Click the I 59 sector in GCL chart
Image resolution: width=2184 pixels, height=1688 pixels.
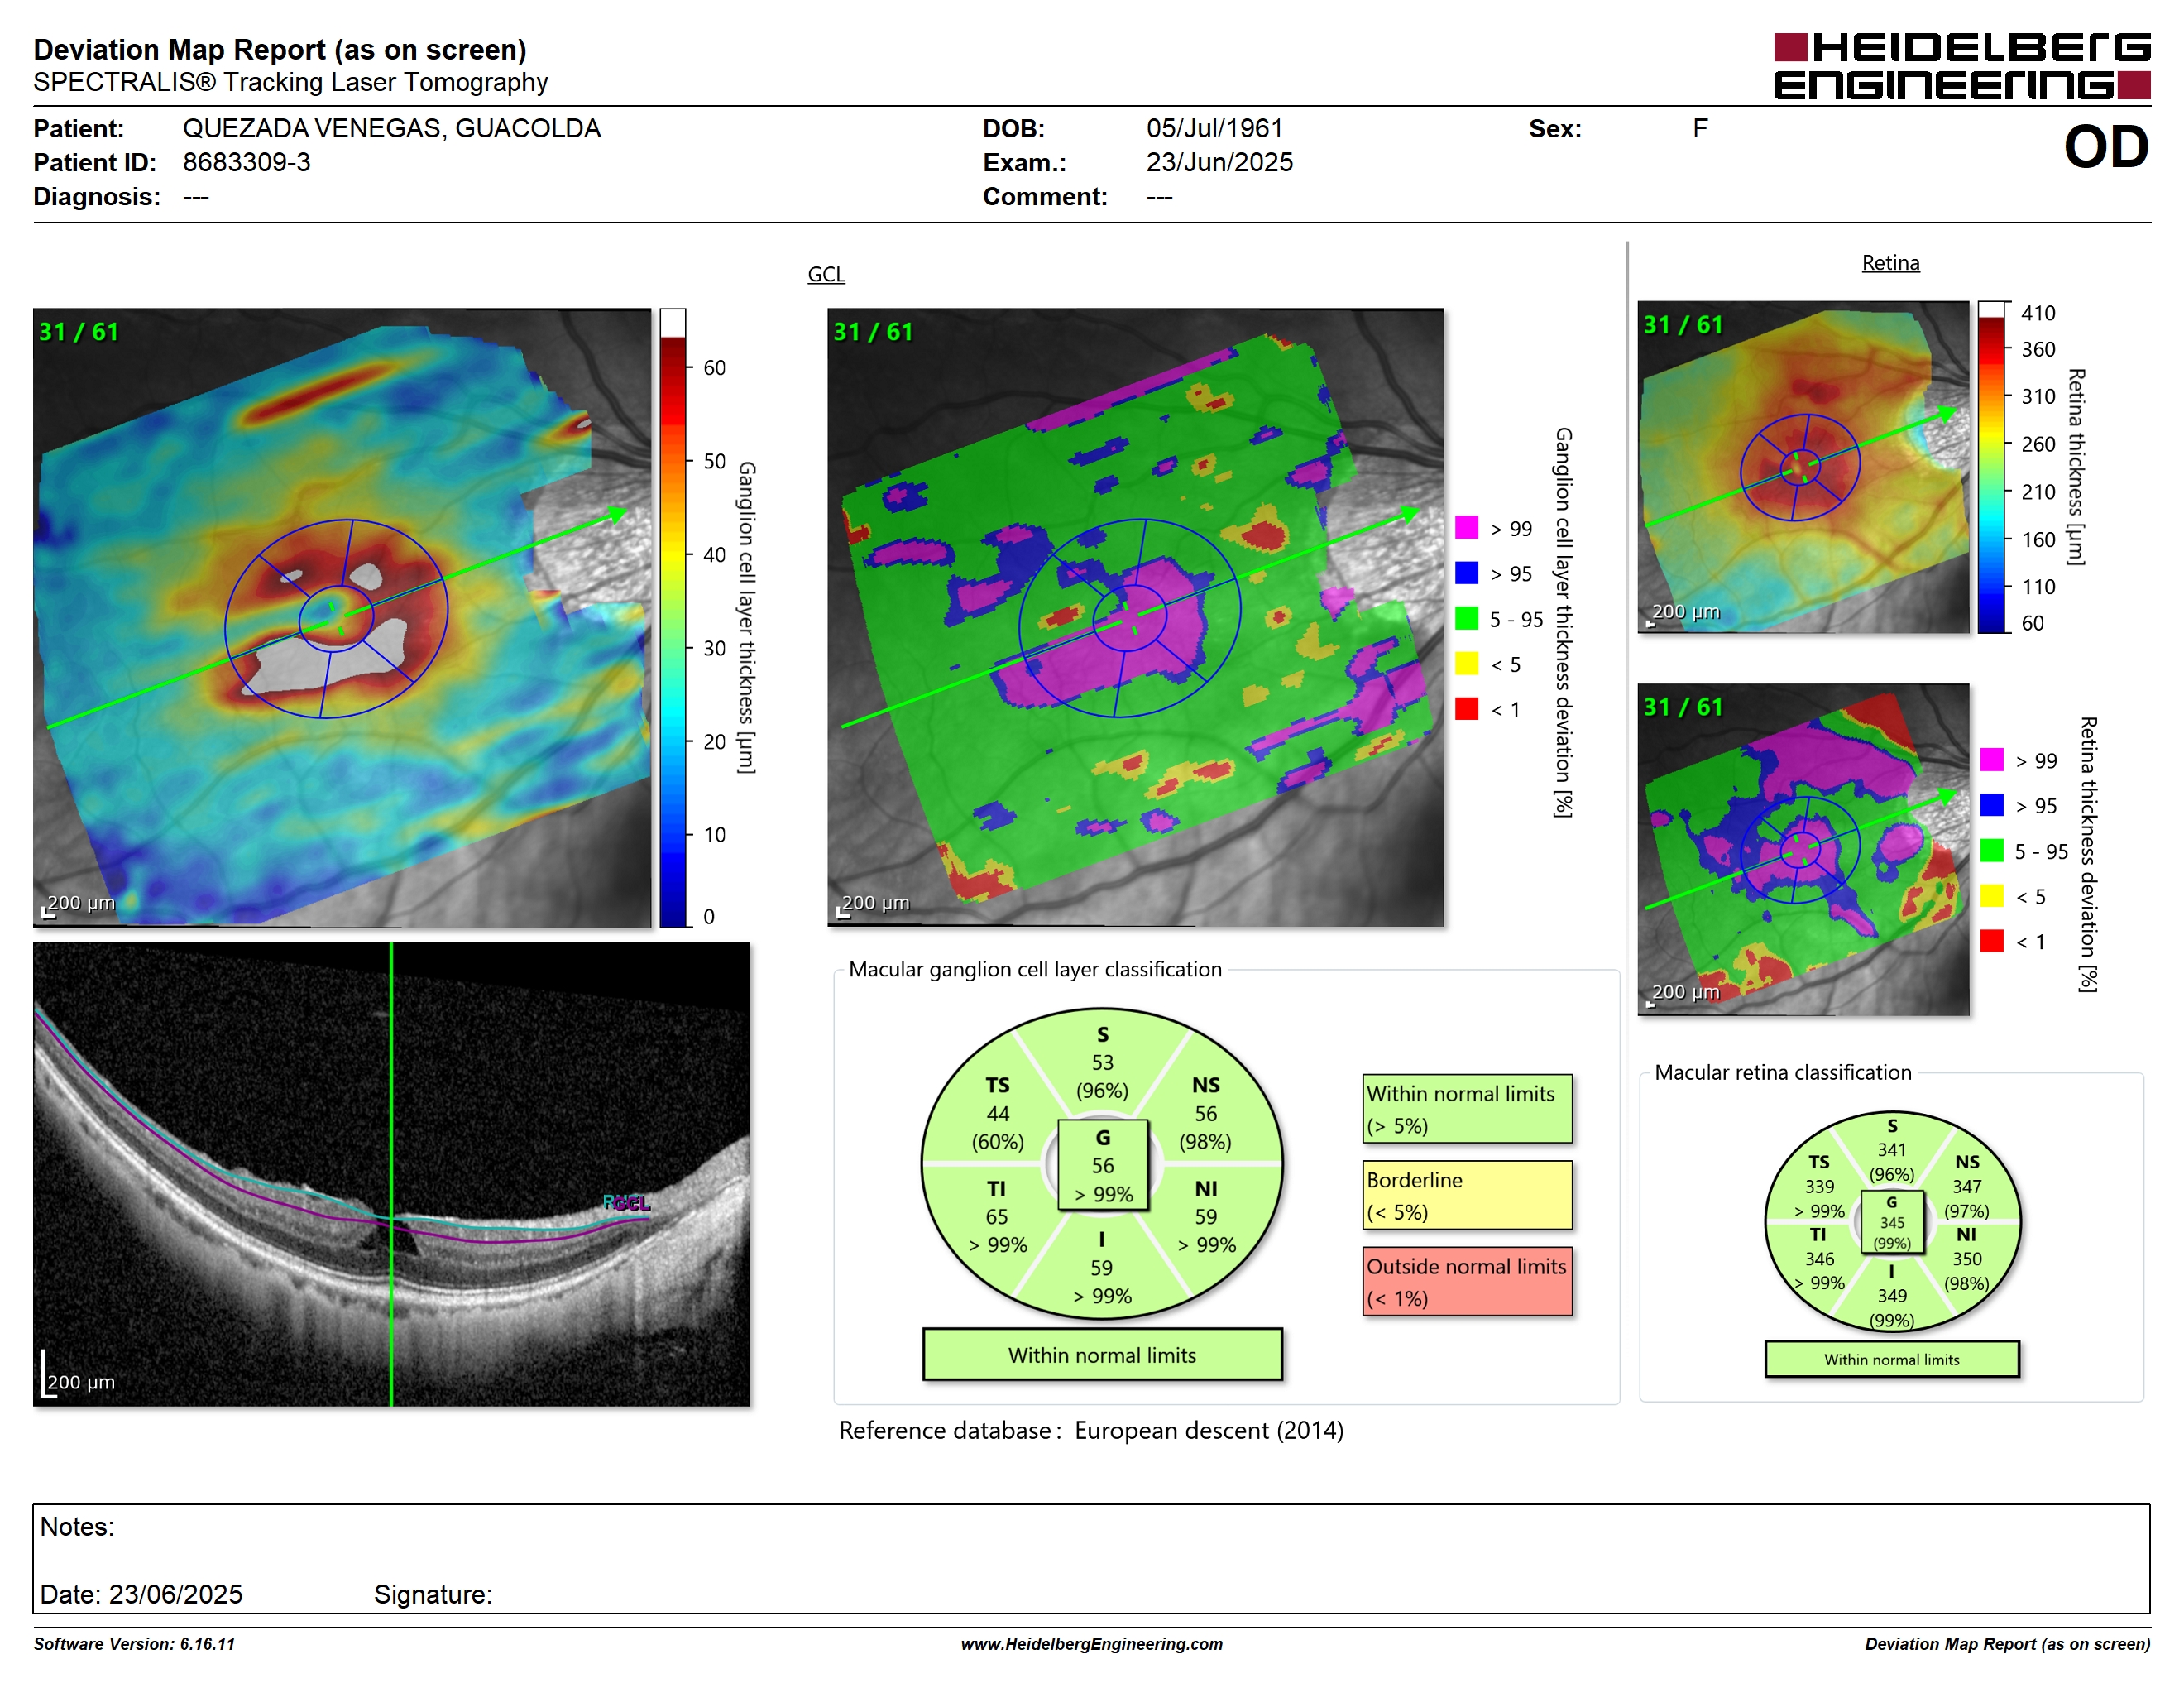click(x=1101, y=1267)
